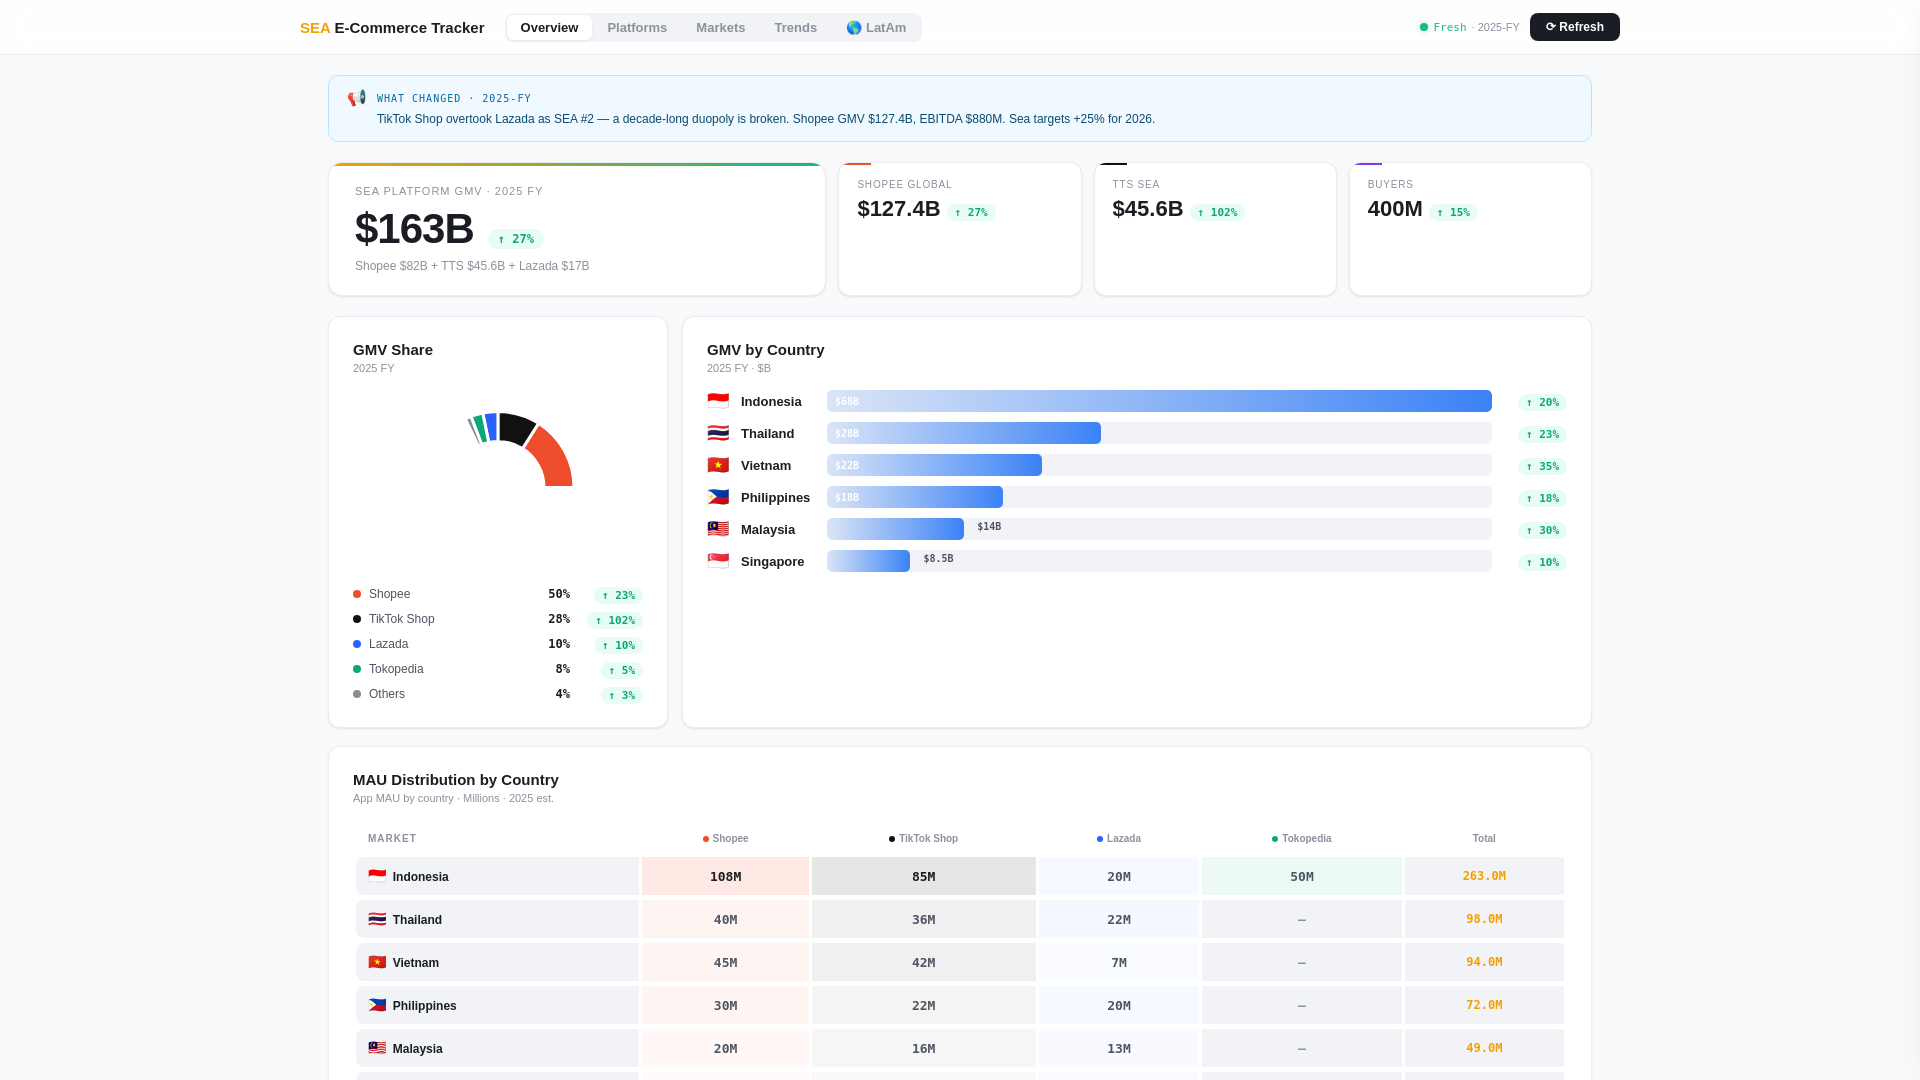The image size is (1920, 1080).
Task: Click the 42M TikTok Shop Vietnam cell
Action: [923, 962]
